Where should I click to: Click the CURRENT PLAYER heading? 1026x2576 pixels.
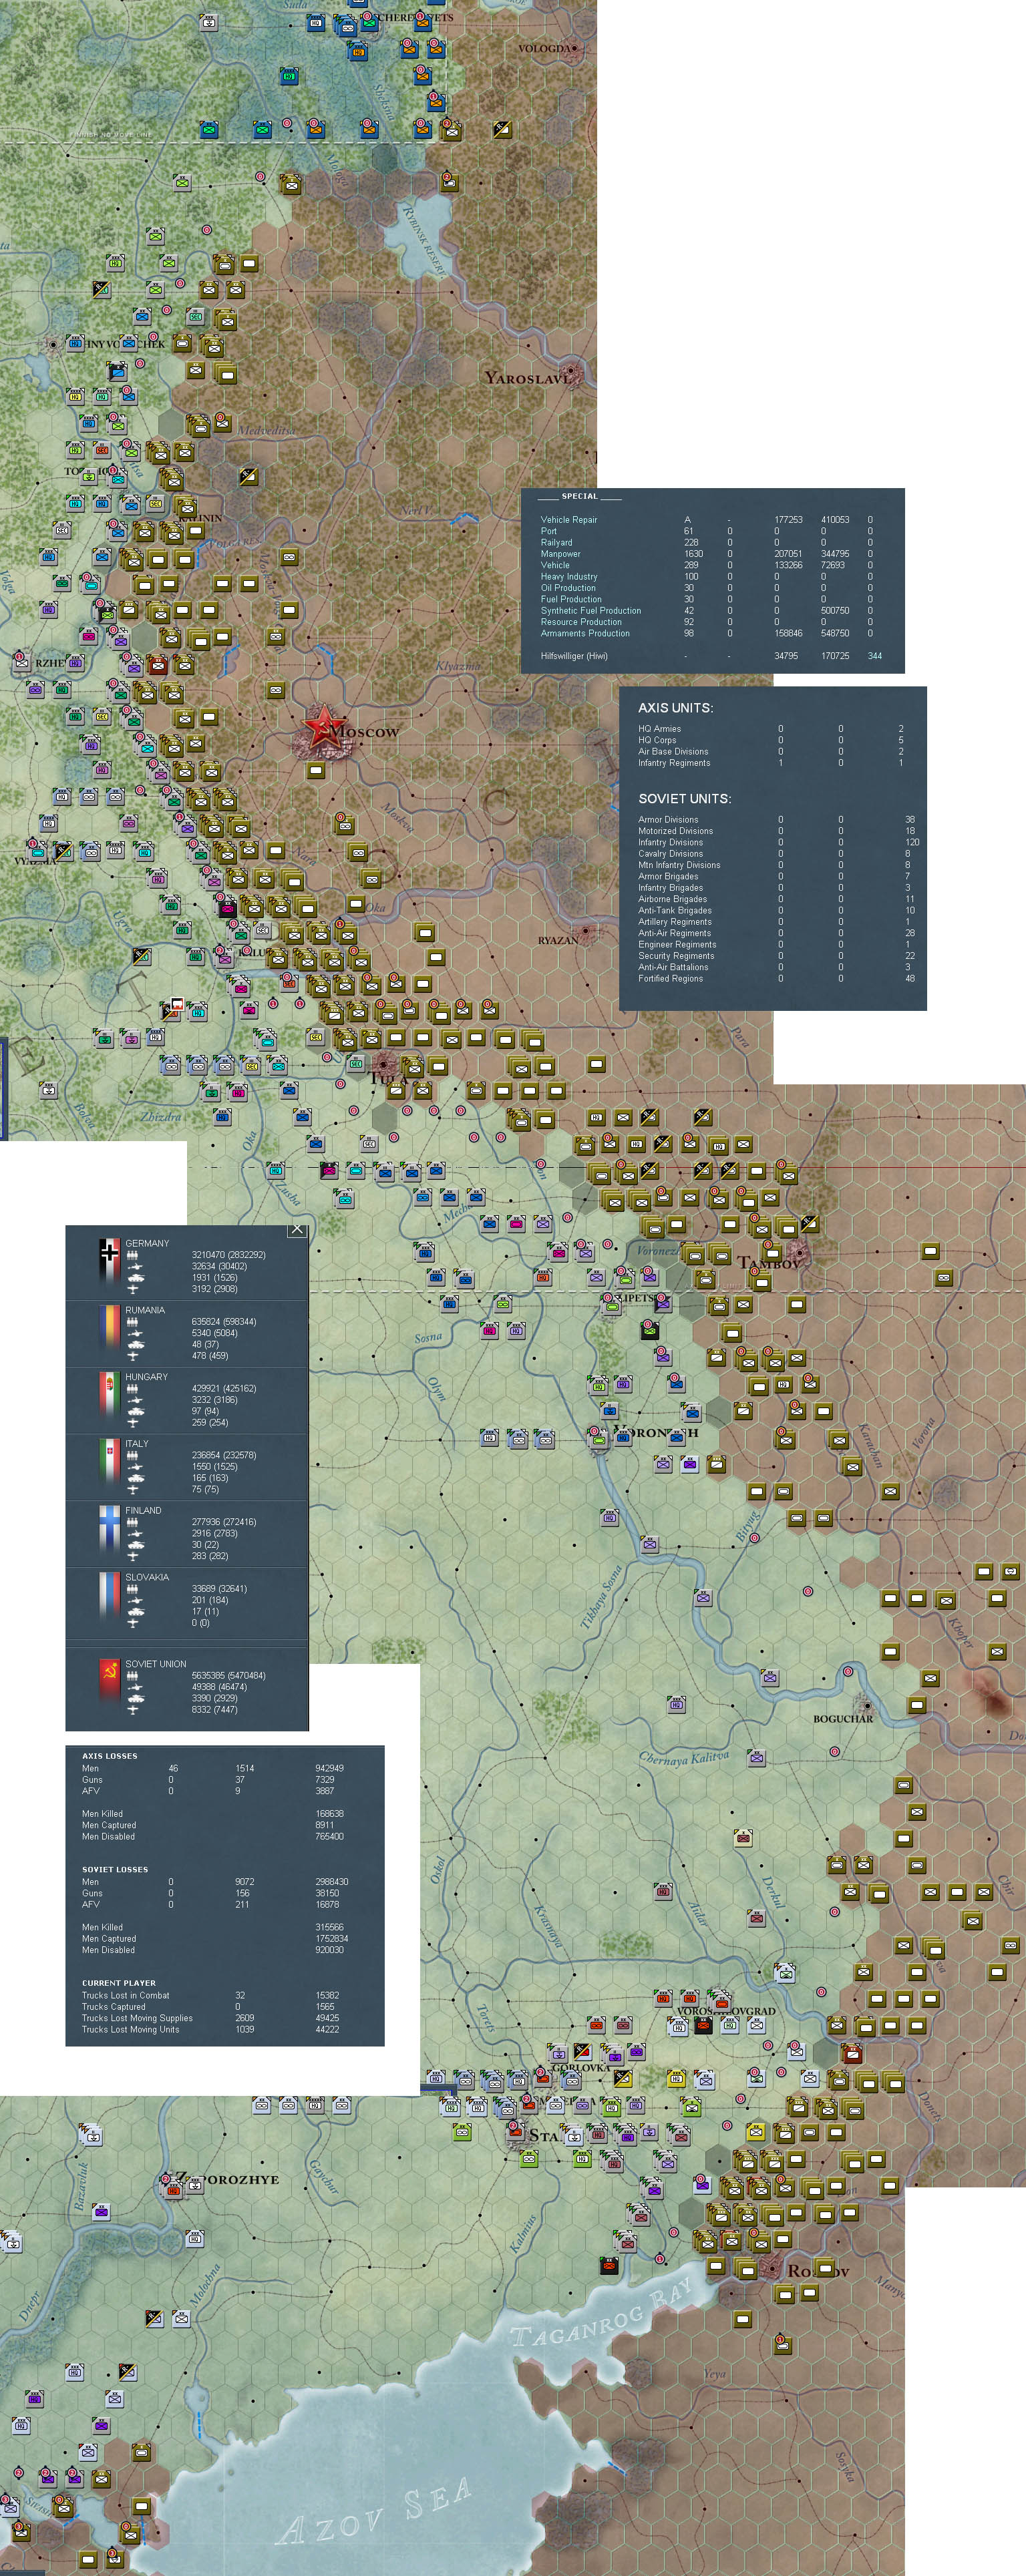pyautogui.click(x=119, y=1983)
